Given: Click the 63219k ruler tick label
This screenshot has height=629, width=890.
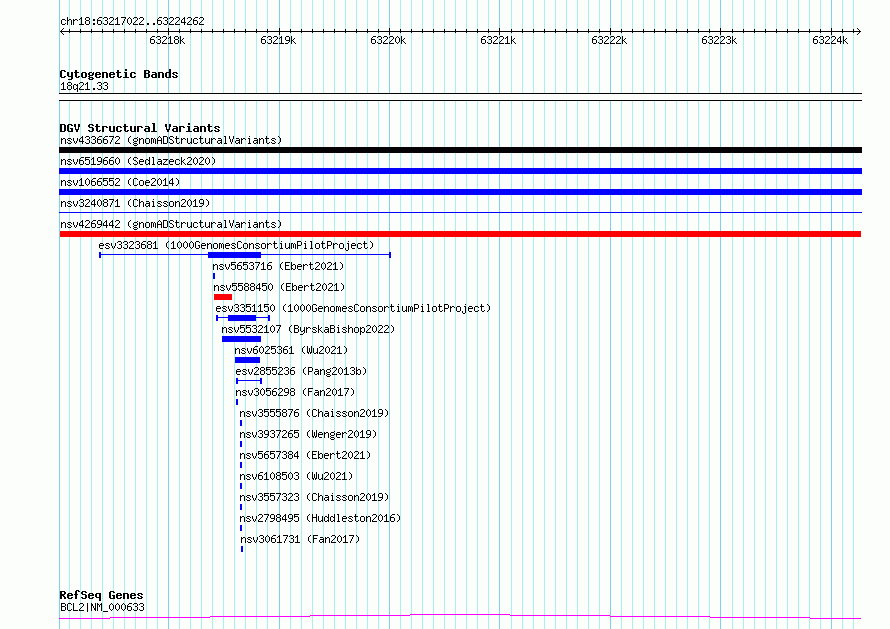Looking at the screenshot, I should tap(278, 40).
